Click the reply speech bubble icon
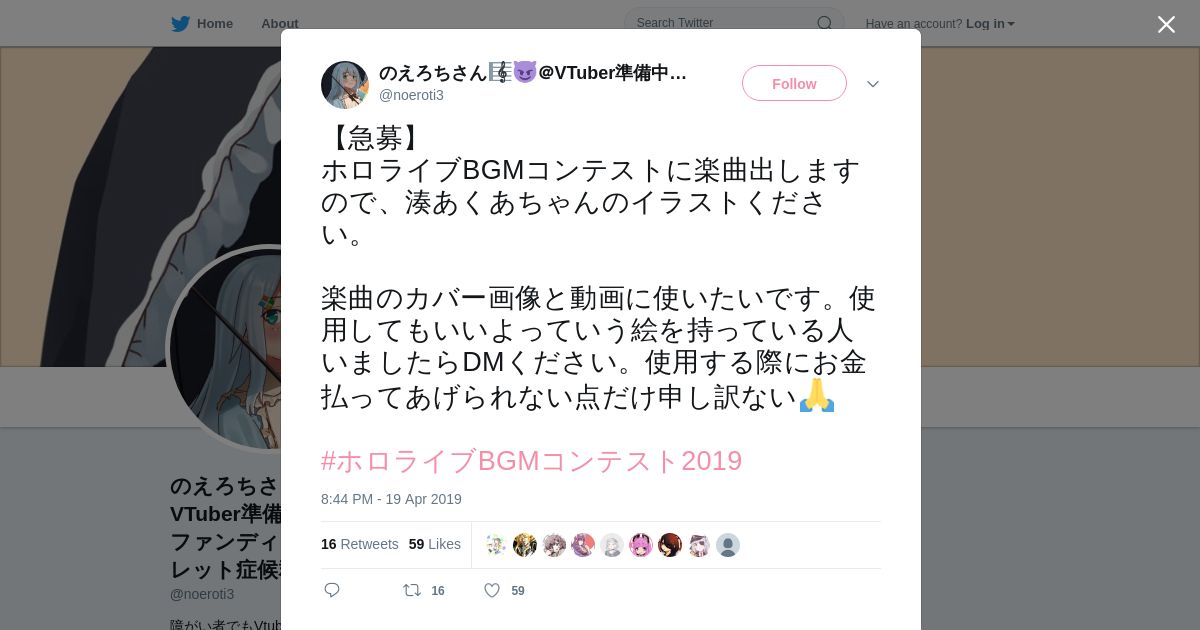Screen dimensions: 1200x630 click(x=332, y=590)
